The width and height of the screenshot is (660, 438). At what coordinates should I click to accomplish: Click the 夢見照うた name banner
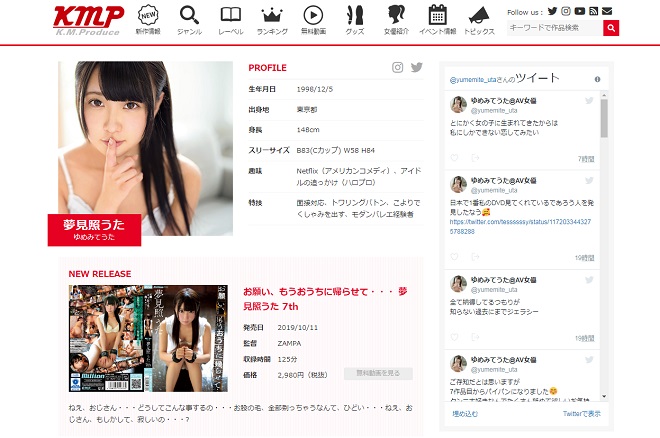click(x=94, y=230)
